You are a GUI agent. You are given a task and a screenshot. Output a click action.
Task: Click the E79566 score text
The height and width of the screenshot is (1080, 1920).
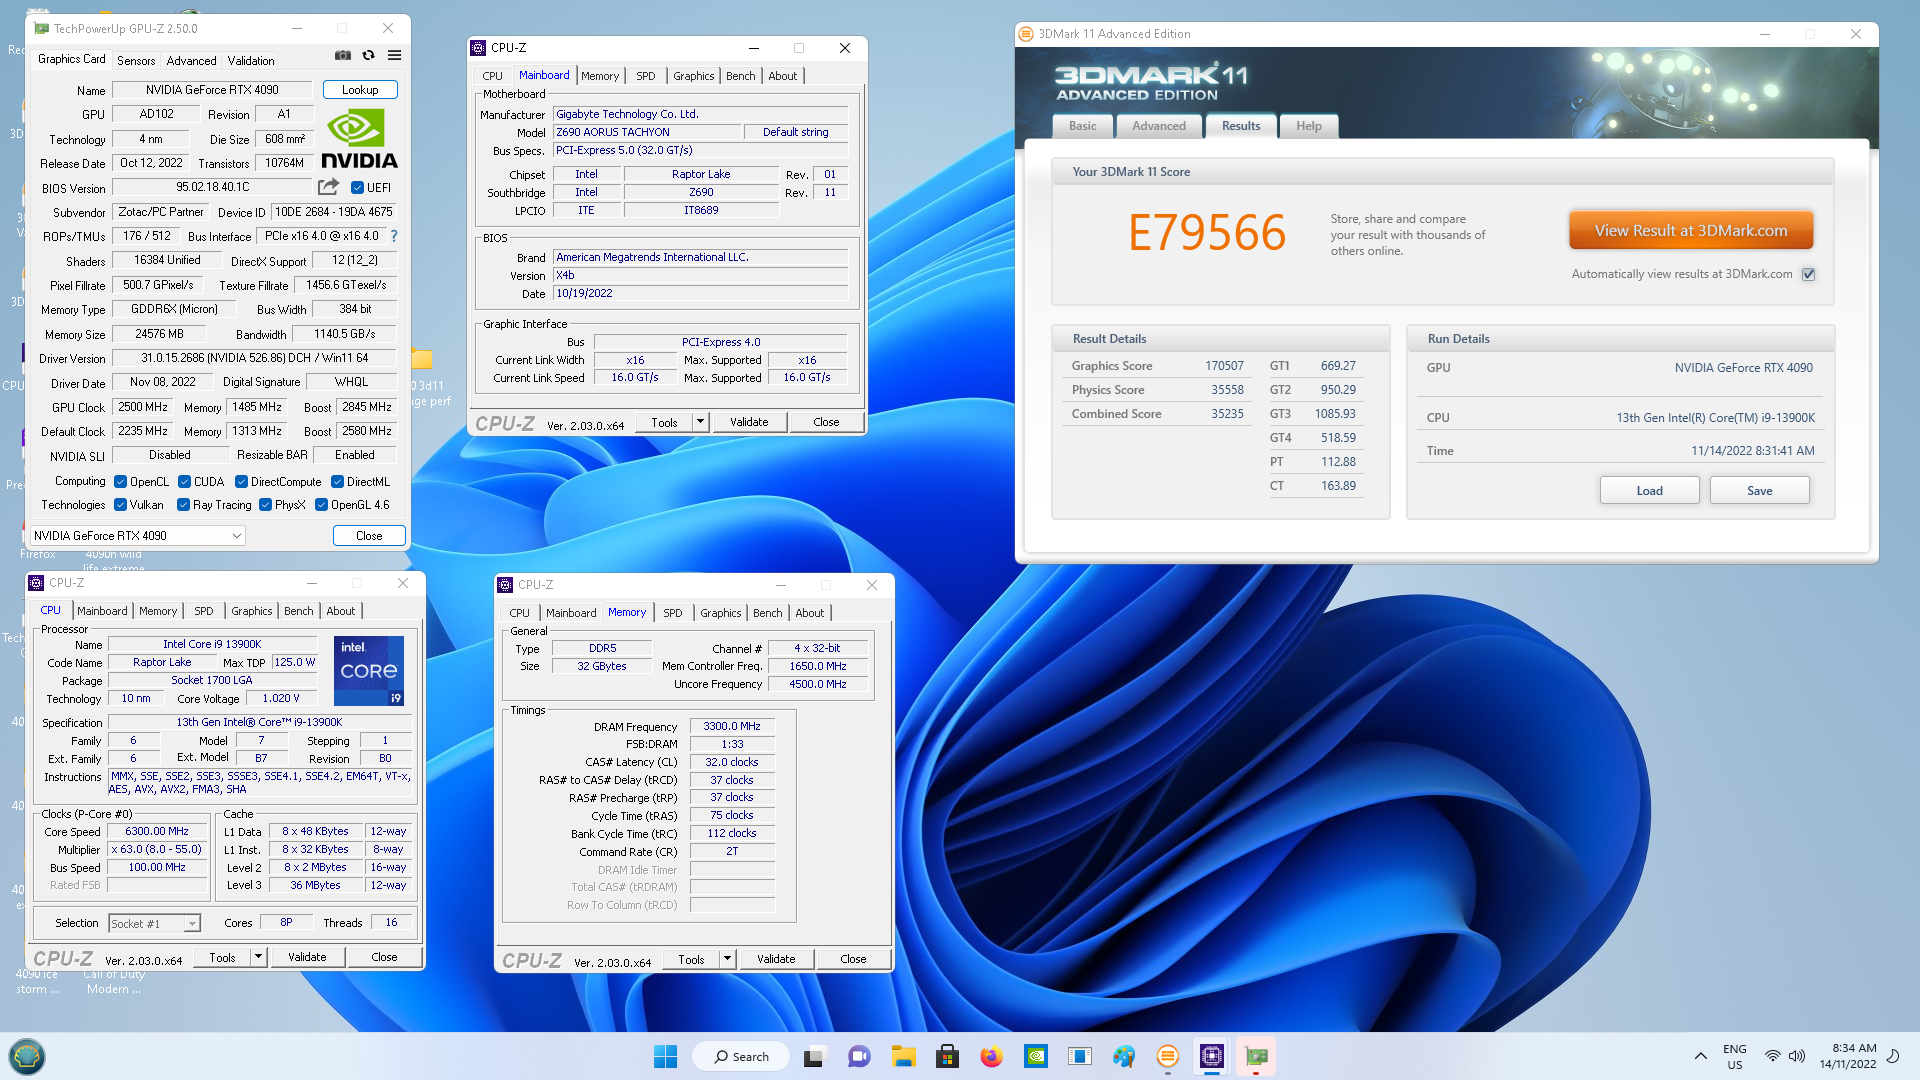[1206, 232]
